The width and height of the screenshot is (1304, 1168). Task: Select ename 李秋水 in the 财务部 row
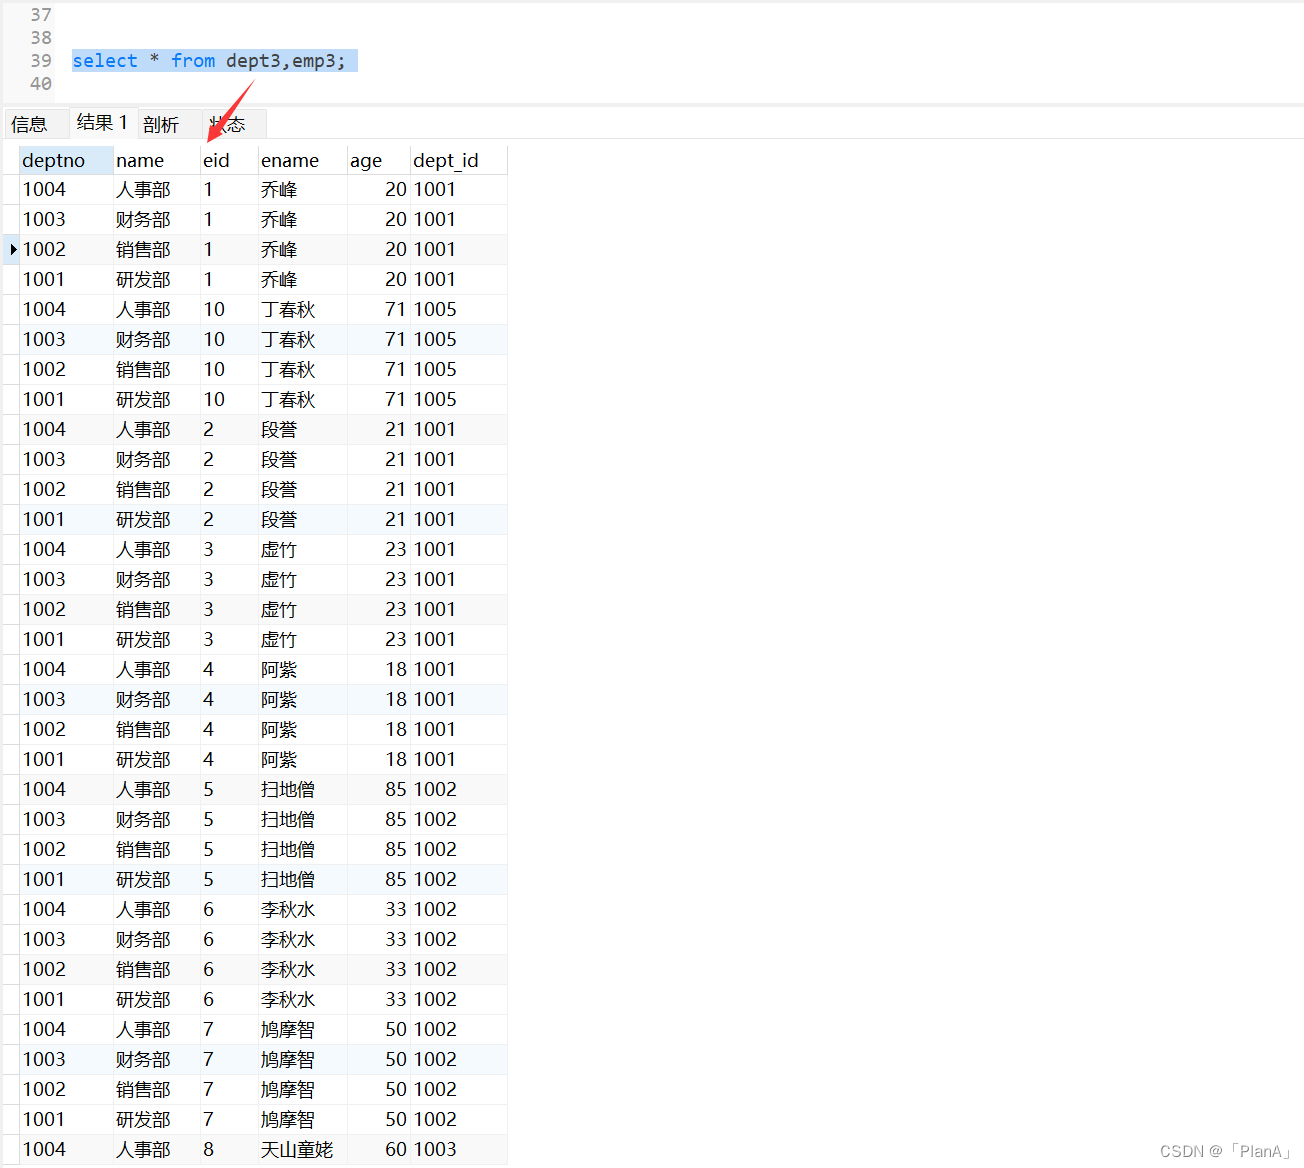302,939
